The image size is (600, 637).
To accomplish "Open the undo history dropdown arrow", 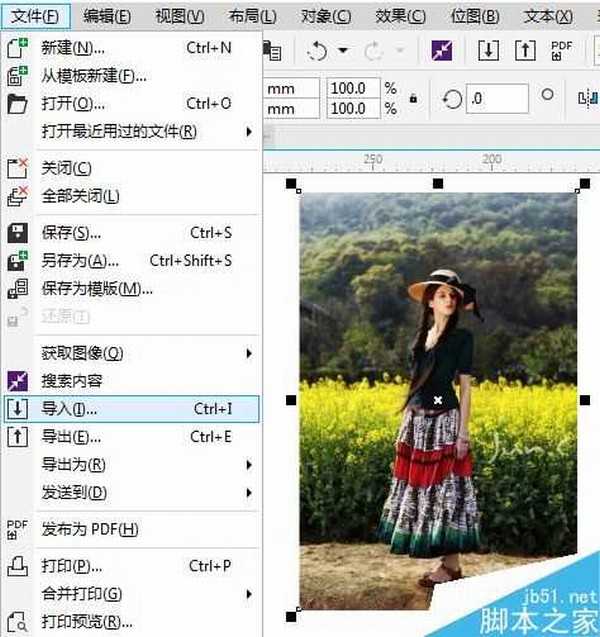I will pyautogui.click(x=343, y=51).
